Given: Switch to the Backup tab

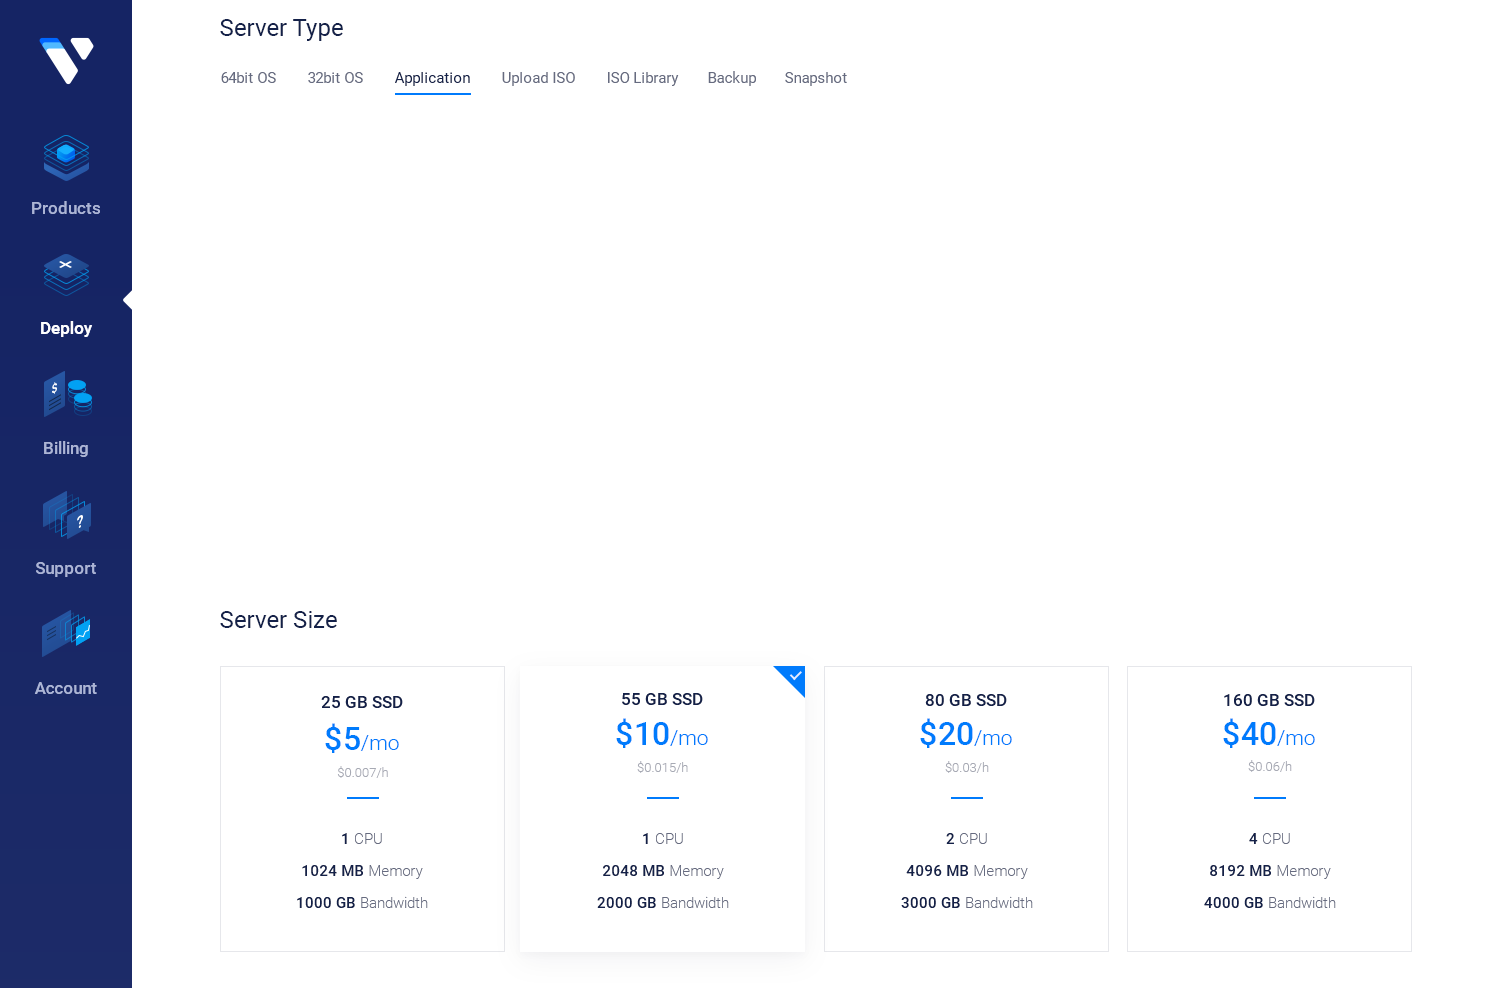Looking at the screenshot, I should click(732, 78).
